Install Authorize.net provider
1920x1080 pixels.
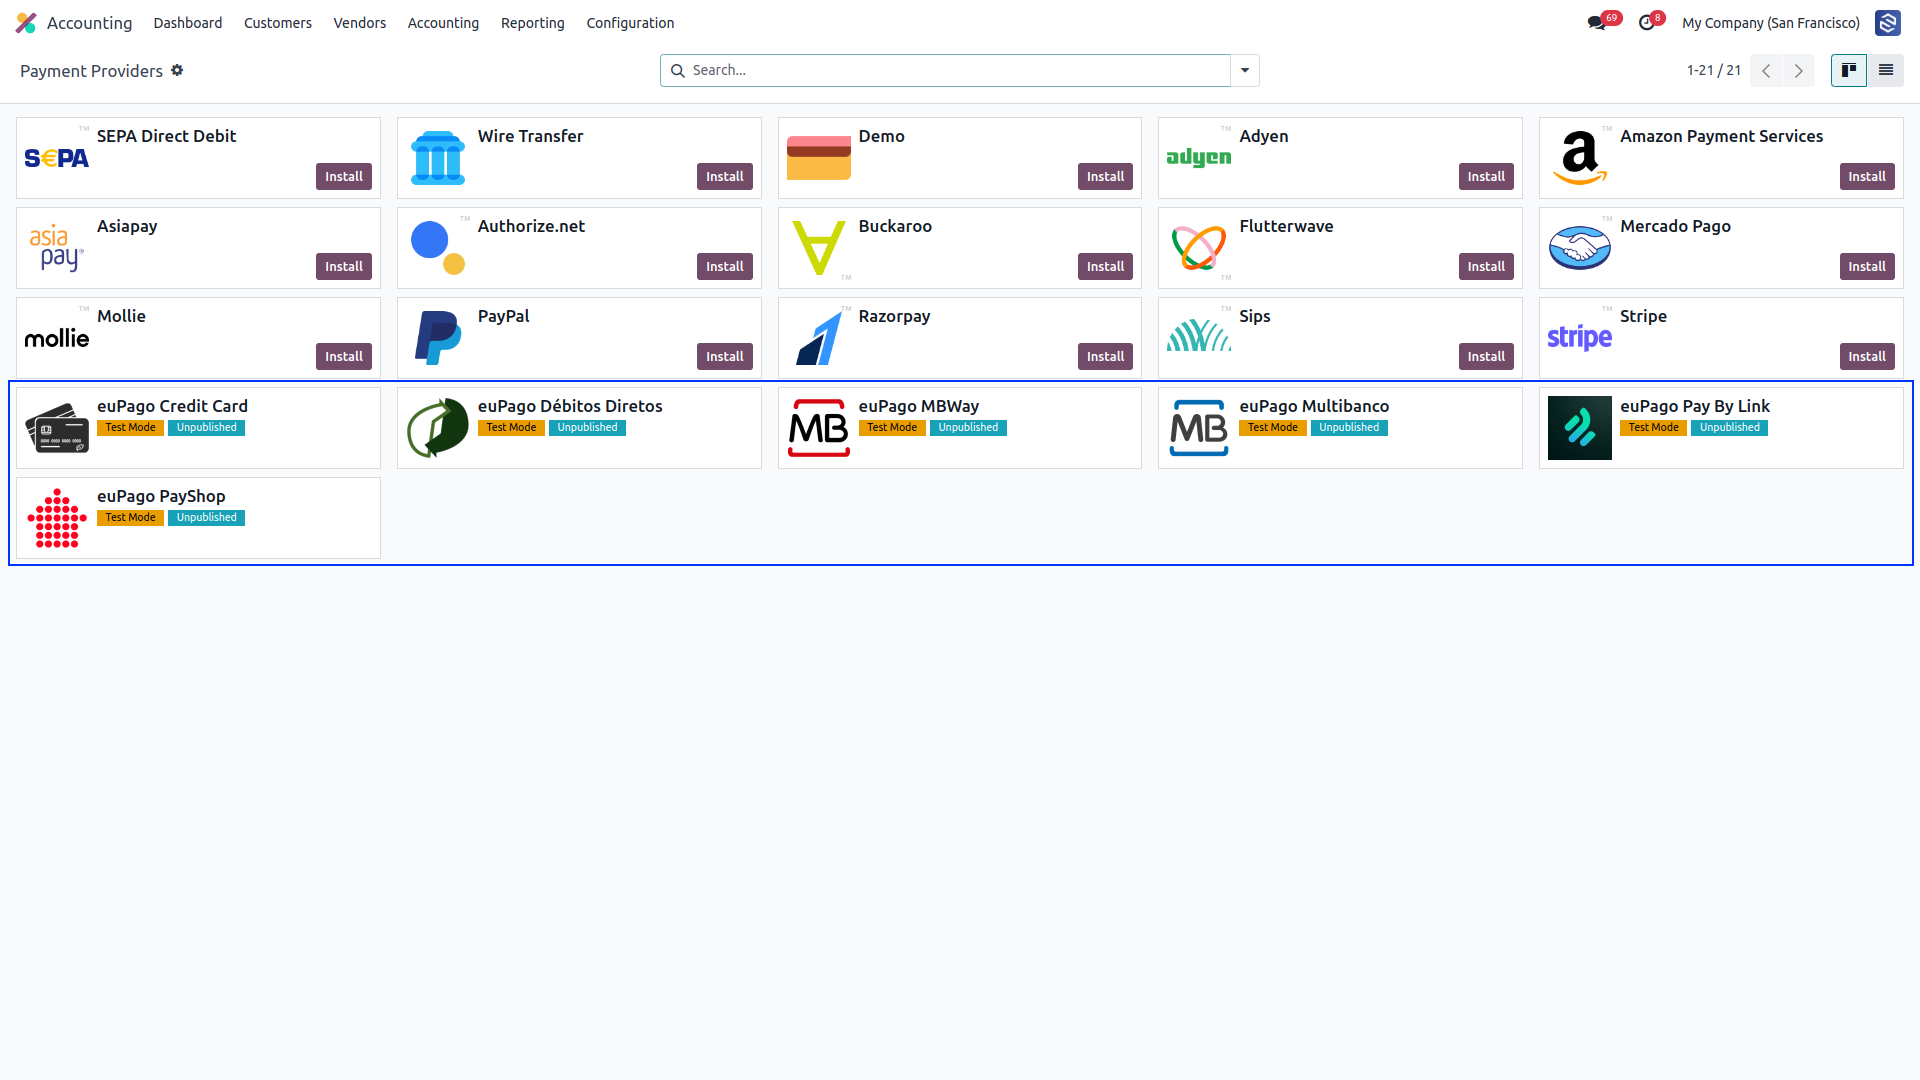pos(725,267)
